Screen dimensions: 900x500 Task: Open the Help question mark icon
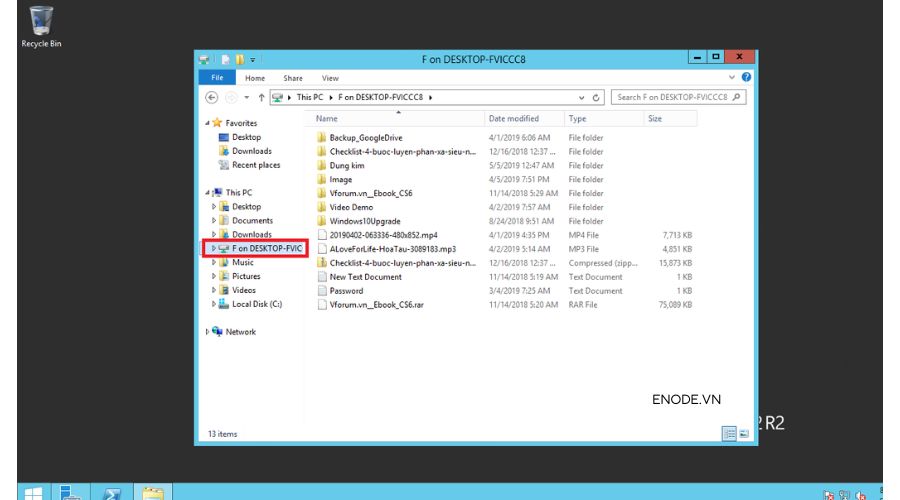(x=746, y=77)
